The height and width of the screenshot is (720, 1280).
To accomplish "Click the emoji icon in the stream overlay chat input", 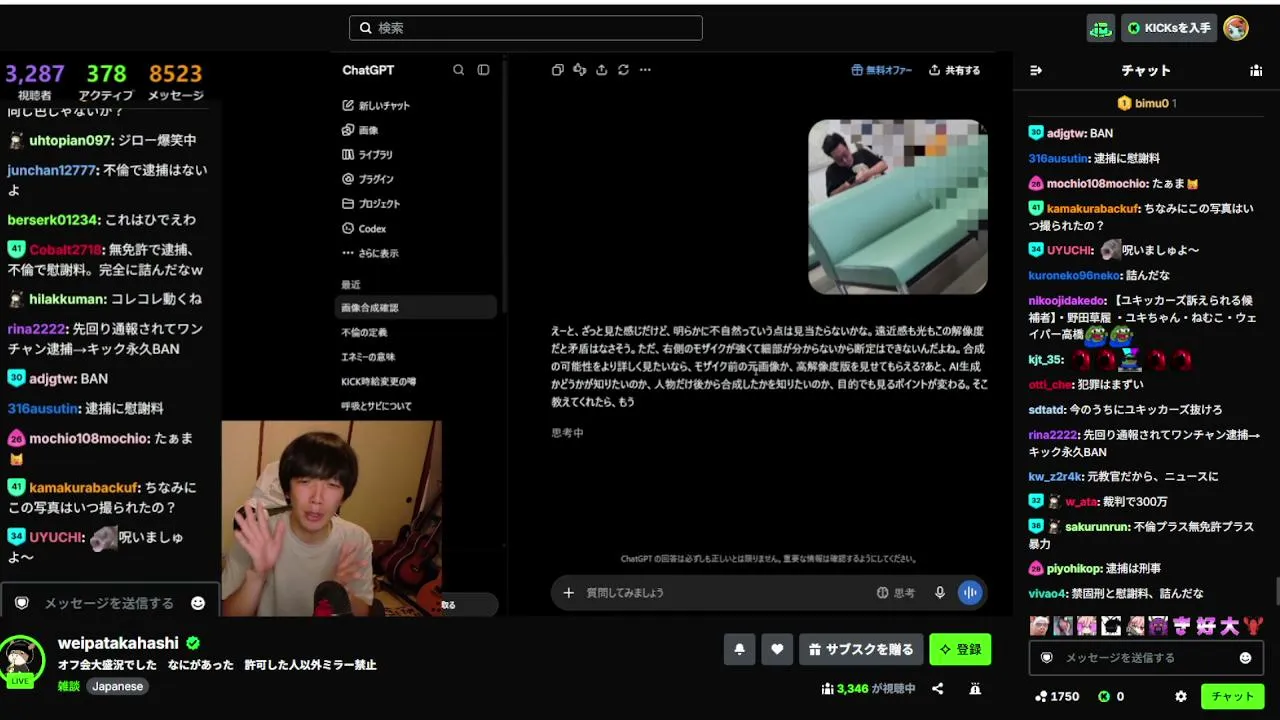I will 198,603.
